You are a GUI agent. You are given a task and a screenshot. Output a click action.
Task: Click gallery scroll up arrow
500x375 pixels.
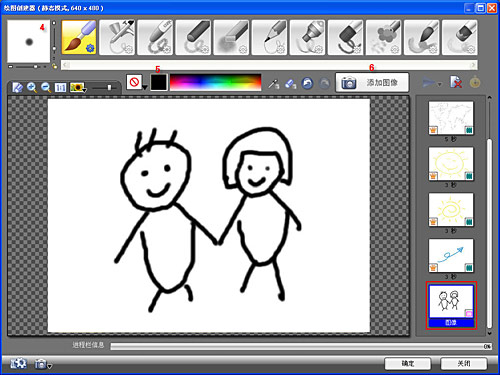pos(489,98)
